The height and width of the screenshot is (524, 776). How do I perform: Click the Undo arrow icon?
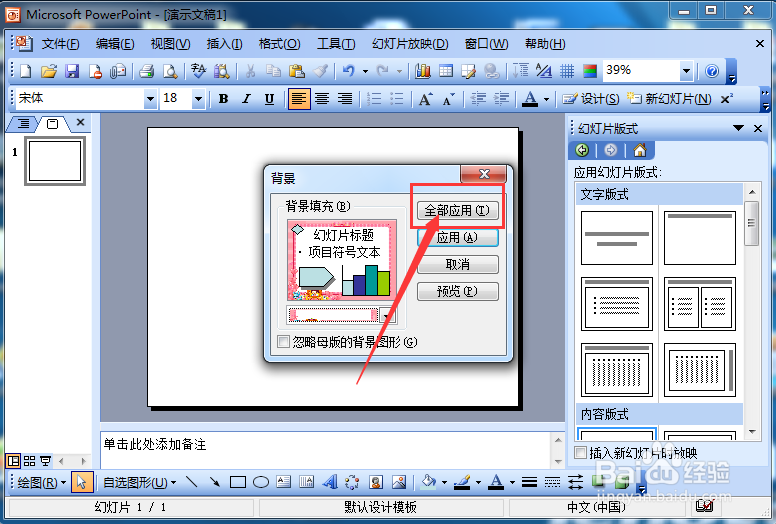pyautogui.click(x=349, y=72)
